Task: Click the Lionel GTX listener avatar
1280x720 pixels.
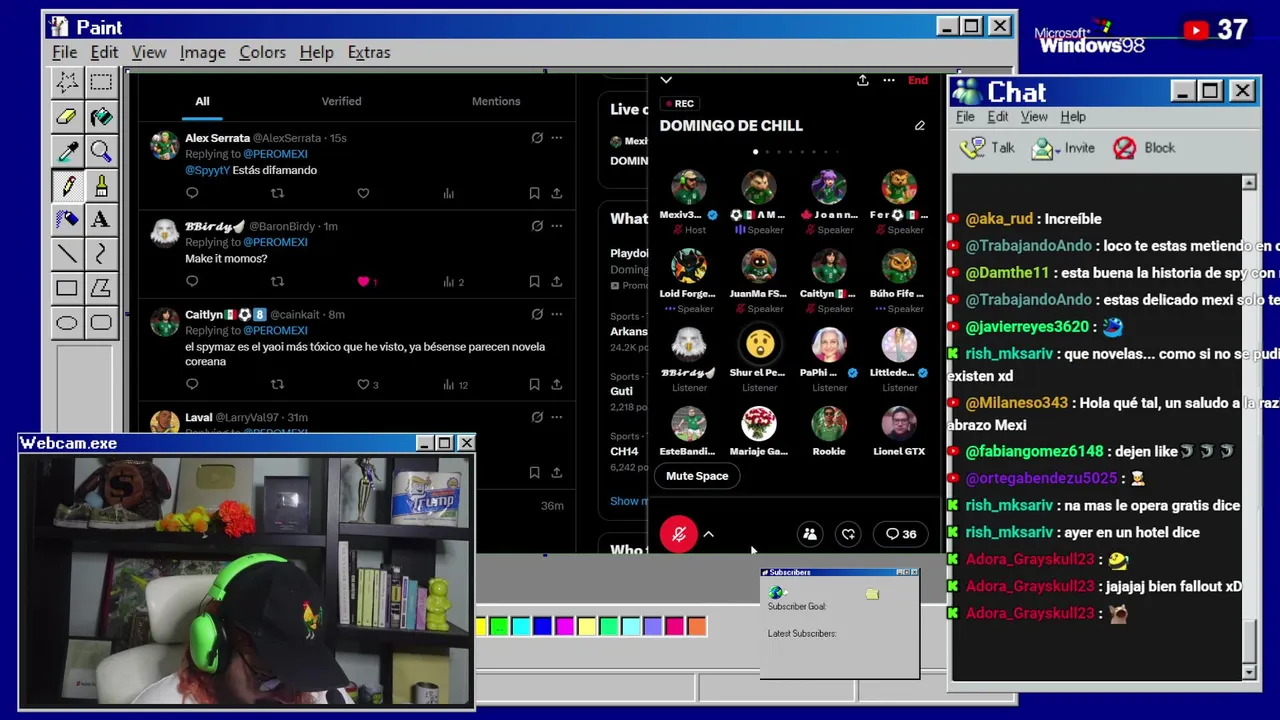Action: click(x=899, y=424)
